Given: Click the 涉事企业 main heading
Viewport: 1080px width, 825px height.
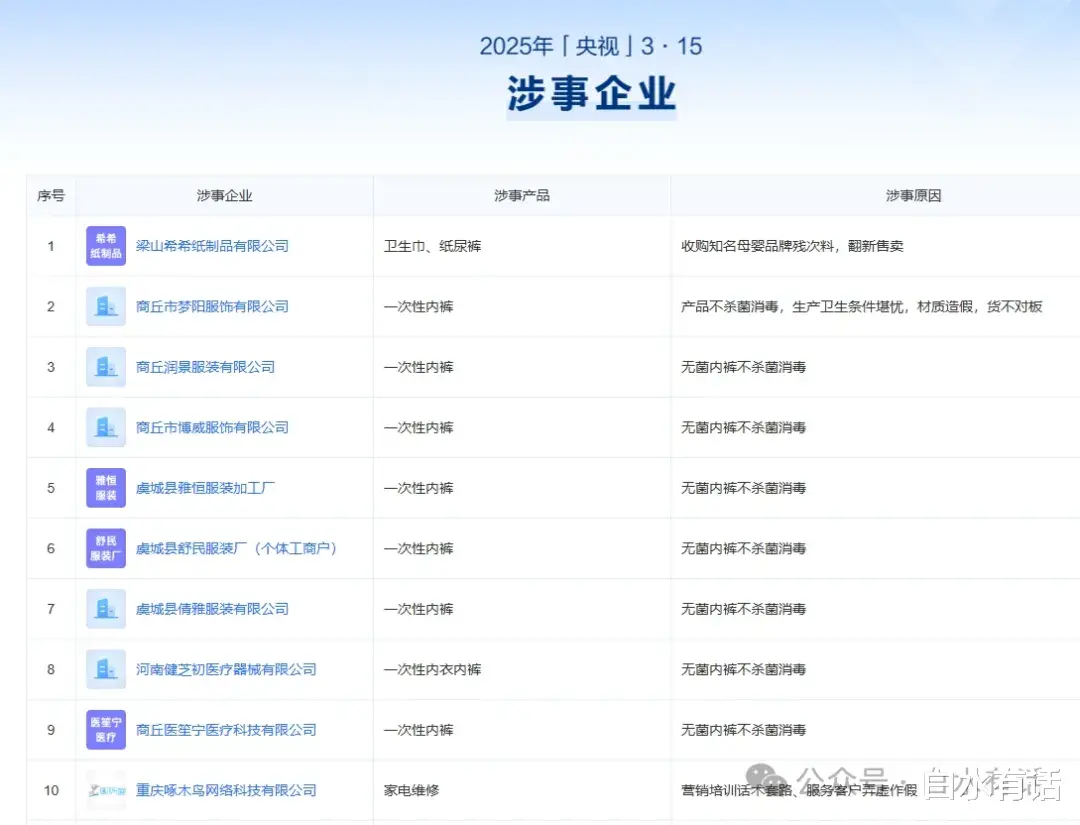Looking at the screenshot, I should click(x=591, y=94).
